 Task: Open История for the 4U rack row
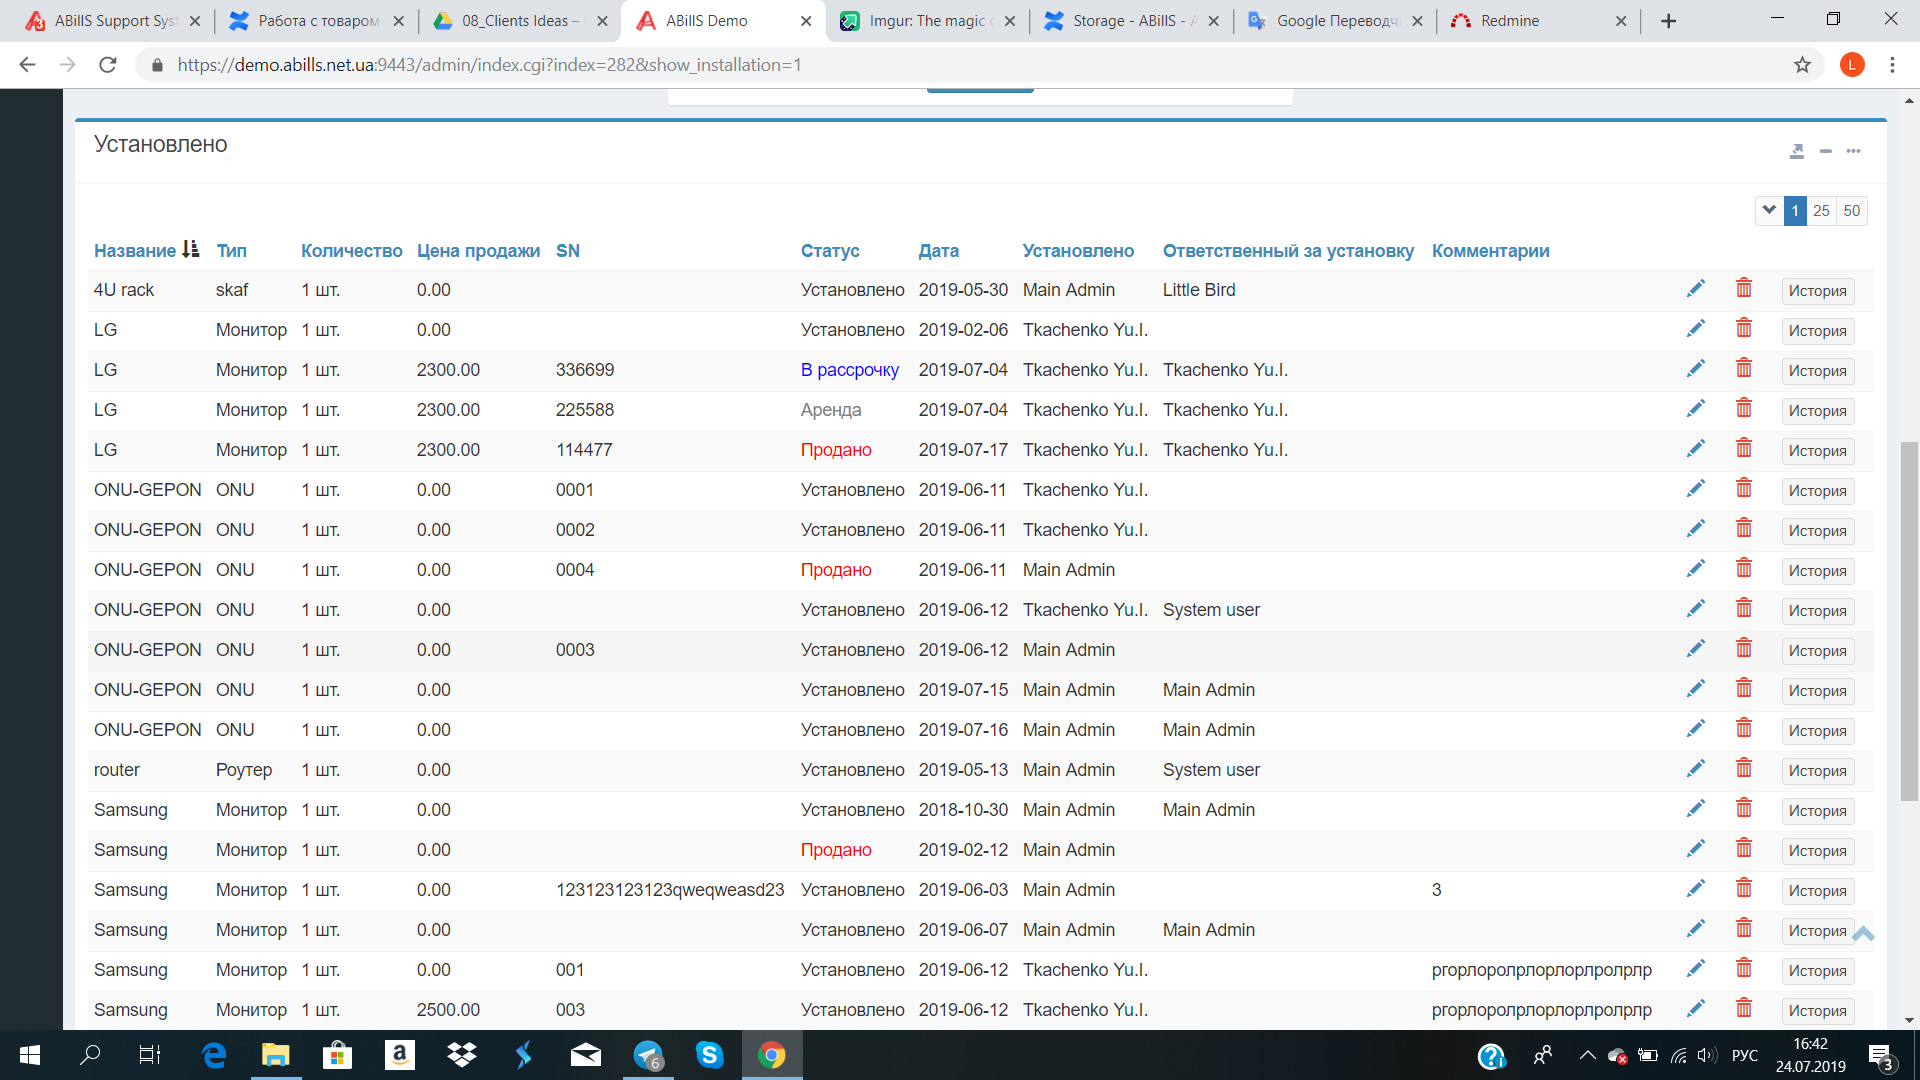(x=1817, y=291)
